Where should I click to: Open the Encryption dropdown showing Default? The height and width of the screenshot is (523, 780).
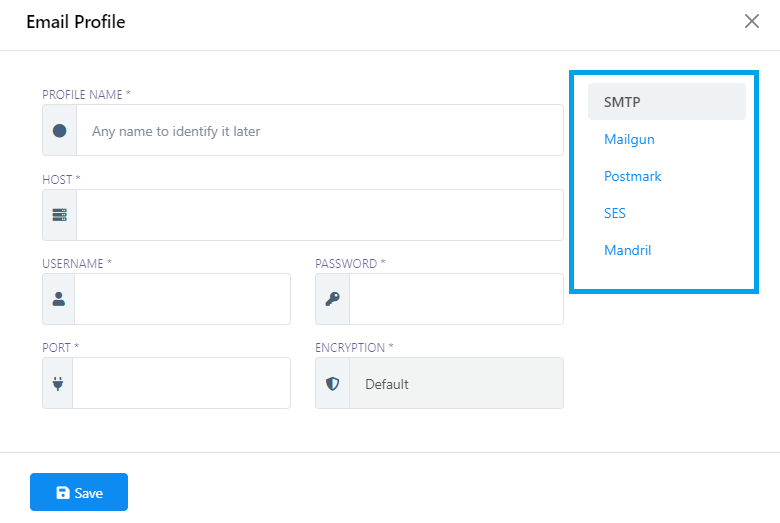(x=456, y=384)
